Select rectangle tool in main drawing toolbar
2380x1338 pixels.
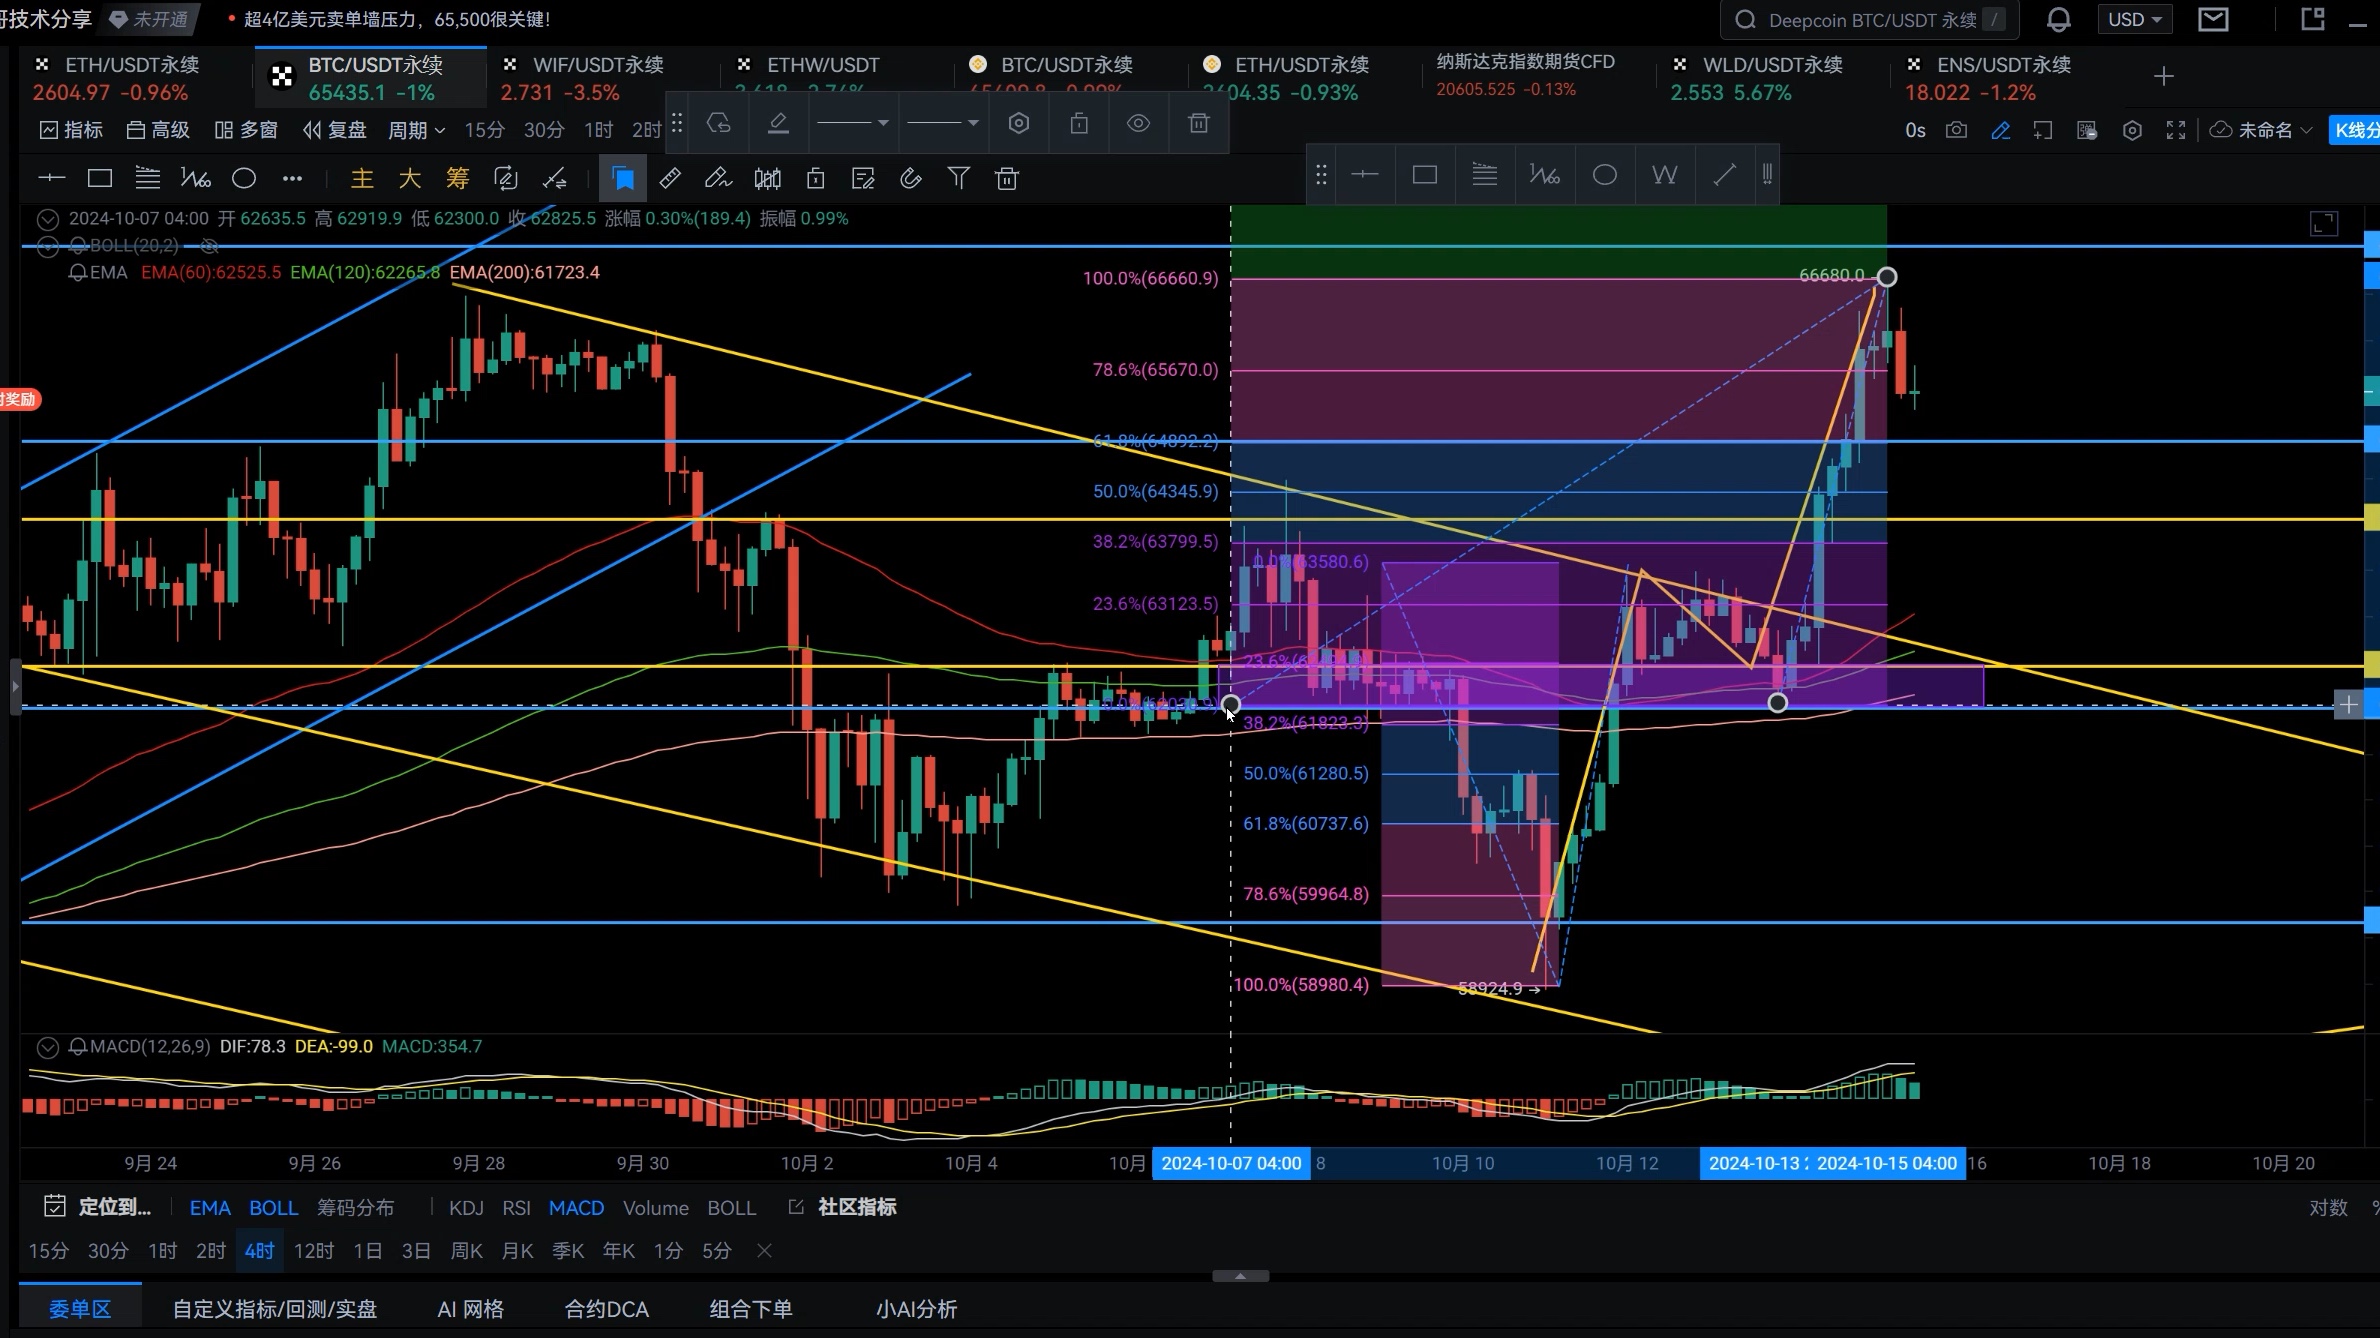100,179
